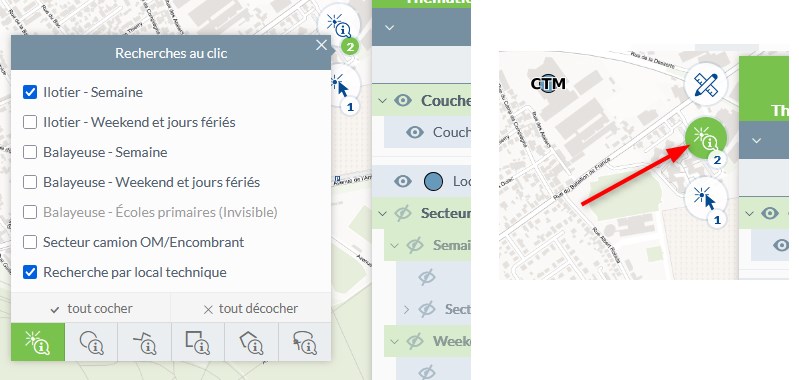Show the Secteur layer group
Screen dimensions: 799x380
pyautogui.click(x=403, y=213)
